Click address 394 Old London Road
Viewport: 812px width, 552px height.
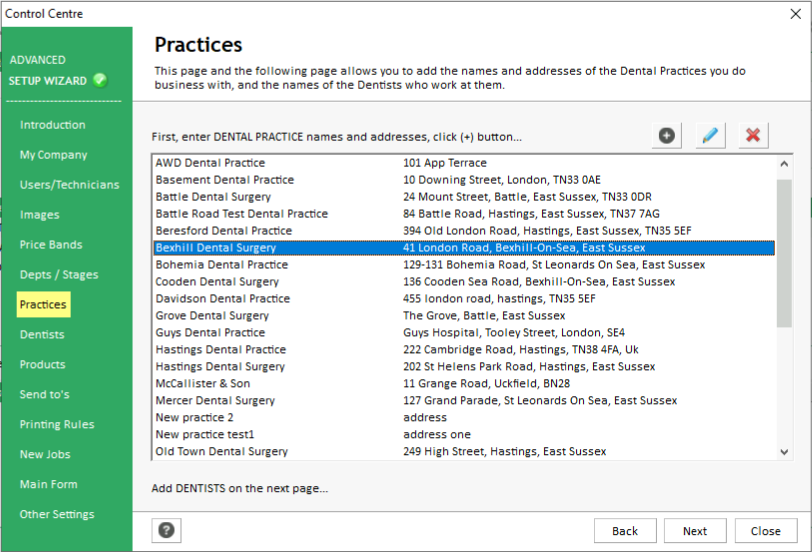coord(547,231)
